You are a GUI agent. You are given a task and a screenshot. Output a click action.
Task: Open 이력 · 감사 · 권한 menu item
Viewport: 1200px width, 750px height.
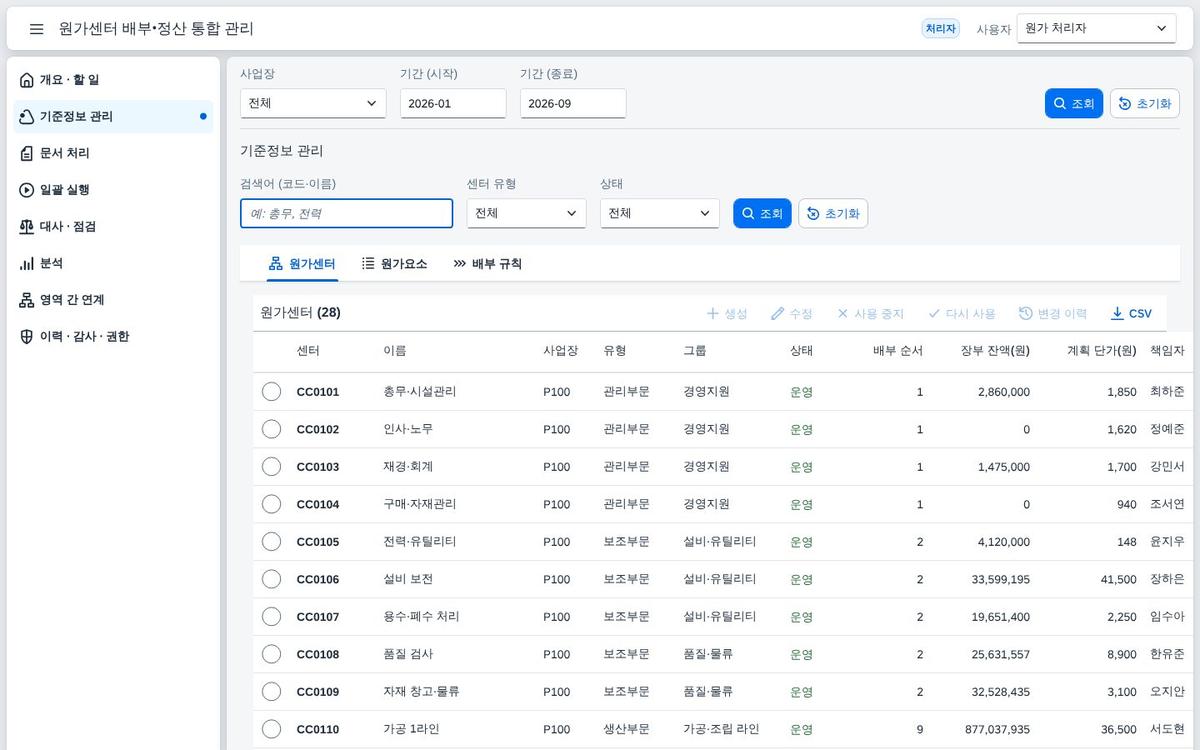tap(113, 337)
